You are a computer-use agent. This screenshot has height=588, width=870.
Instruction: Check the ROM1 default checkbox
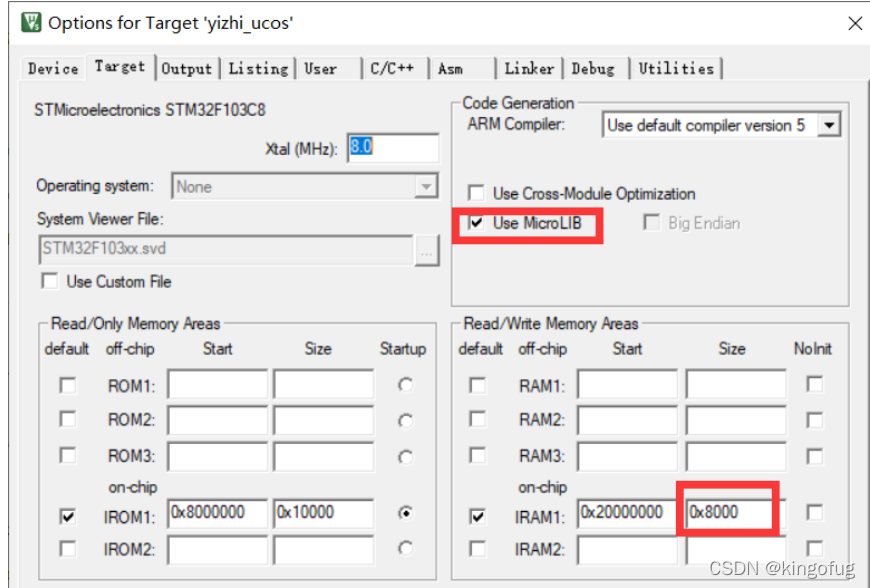coord(68,386)
